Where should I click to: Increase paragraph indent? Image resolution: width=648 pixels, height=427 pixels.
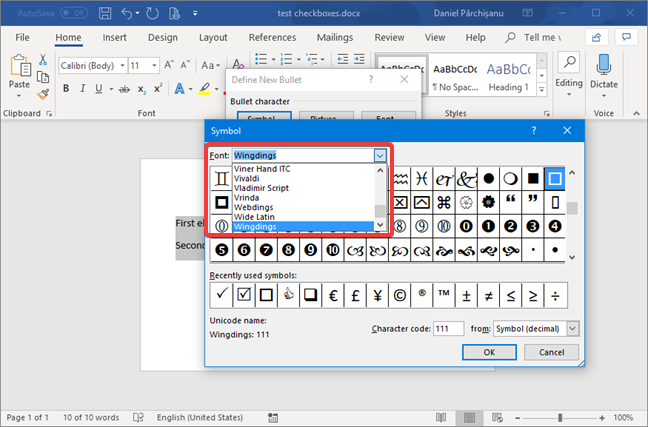coord(359,59)
